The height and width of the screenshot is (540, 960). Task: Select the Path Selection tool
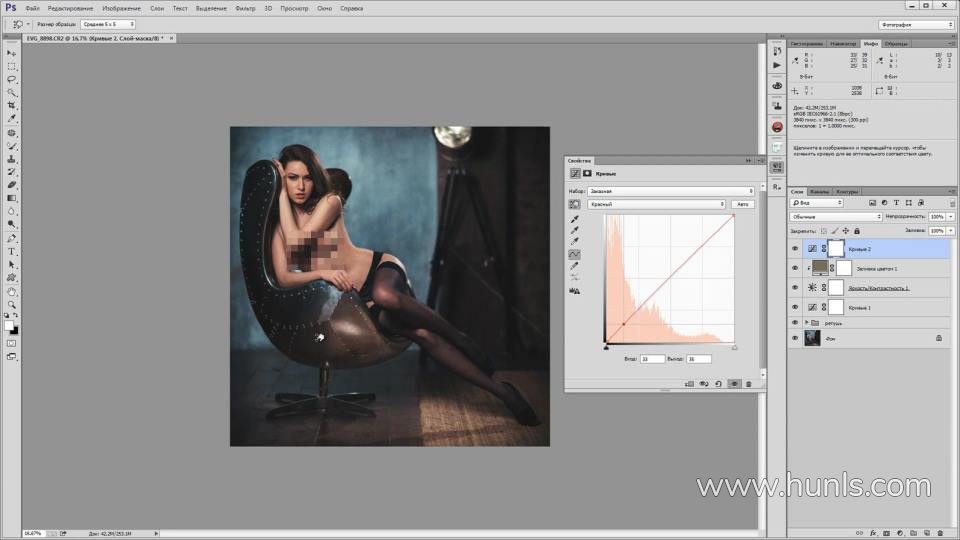coord(12,264)
